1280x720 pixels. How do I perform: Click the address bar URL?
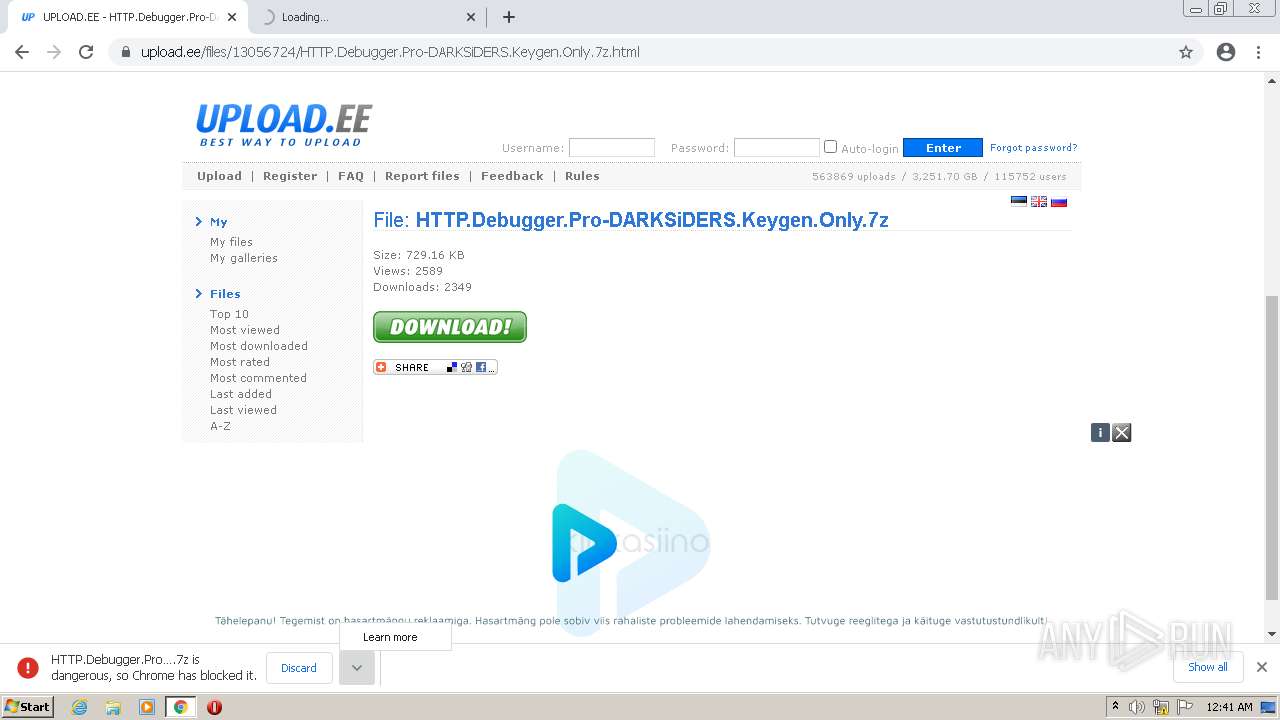point(390,52)
